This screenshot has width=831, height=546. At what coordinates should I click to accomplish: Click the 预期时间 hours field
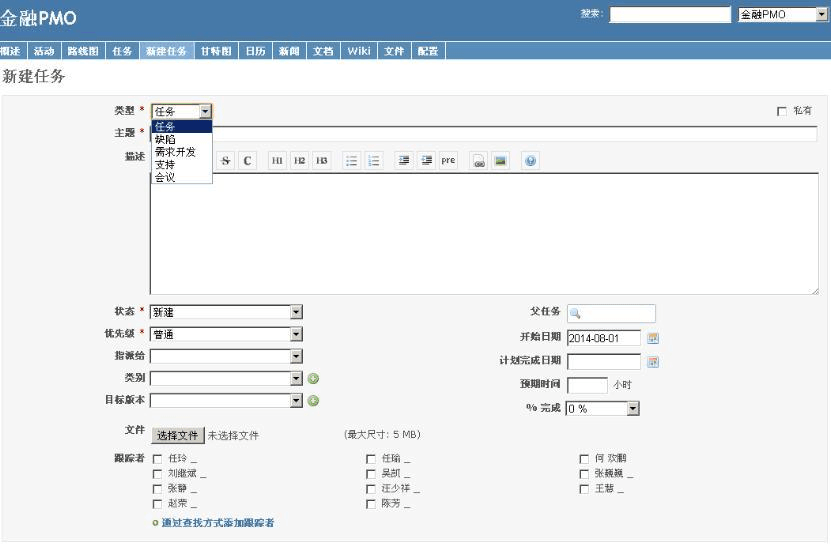(x=587, y=385)
